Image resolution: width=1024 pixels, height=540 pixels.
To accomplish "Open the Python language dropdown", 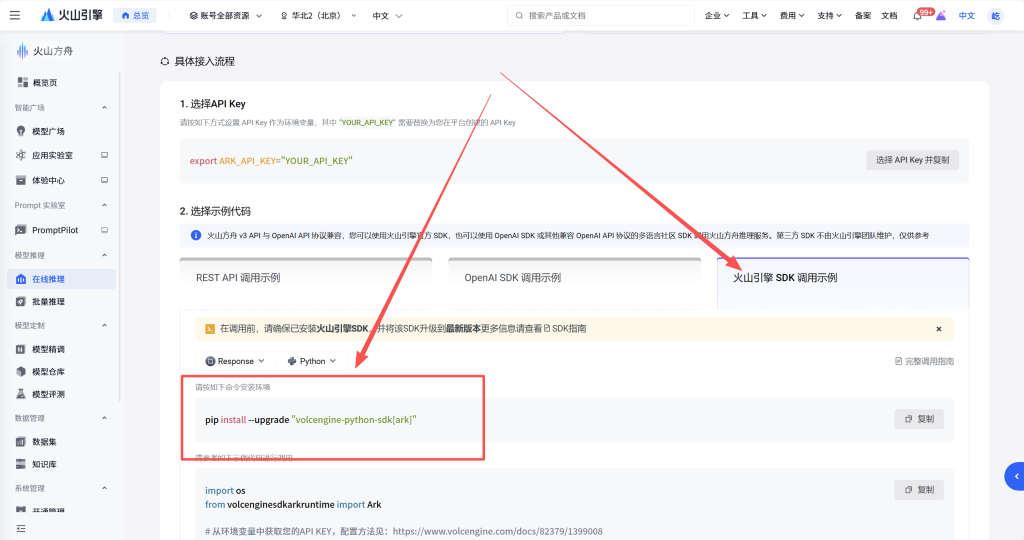I will point(311,361).
